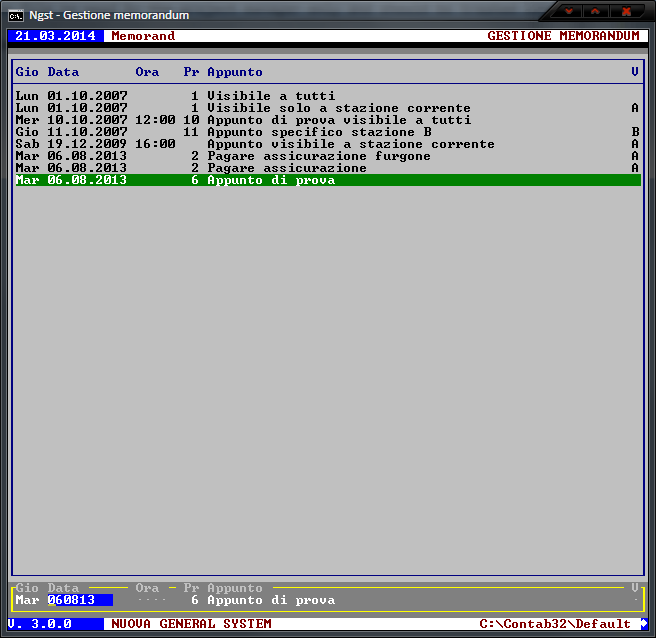Select 'Appunto di prova visibile a tutti' row
This screenshot has width=656, height=638.
338,120
